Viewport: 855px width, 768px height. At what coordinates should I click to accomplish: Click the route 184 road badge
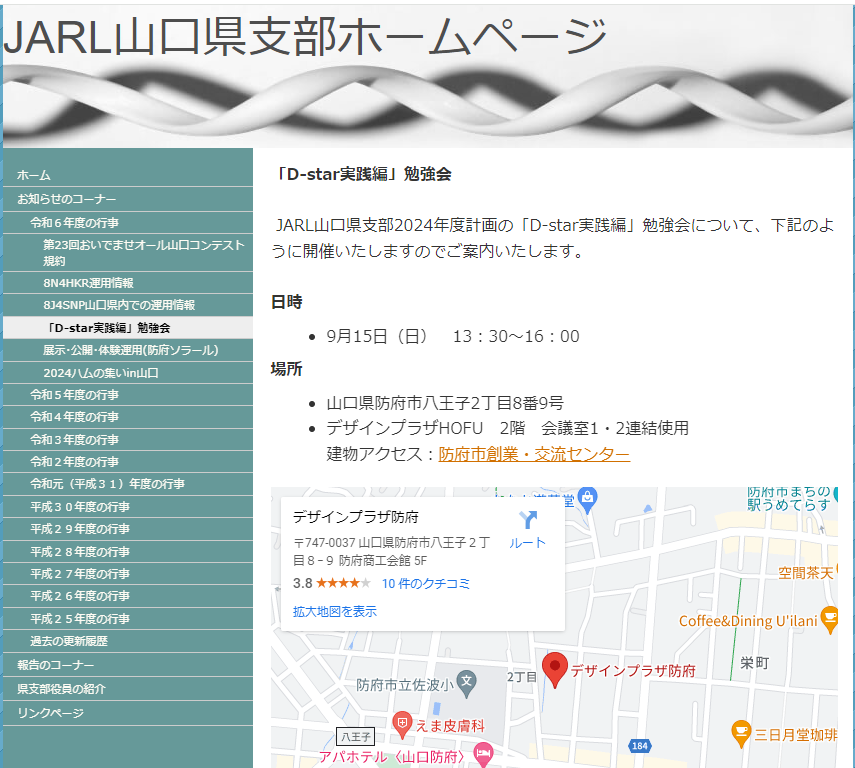point(640,746)
